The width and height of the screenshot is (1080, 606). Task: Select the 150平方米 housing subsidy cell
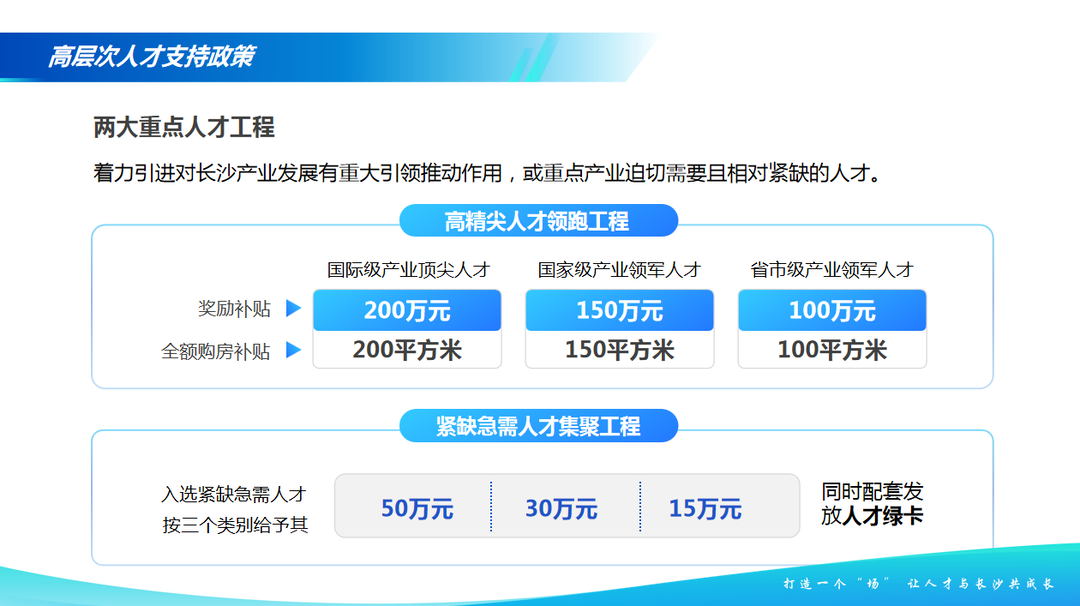(x=619, y=350)
